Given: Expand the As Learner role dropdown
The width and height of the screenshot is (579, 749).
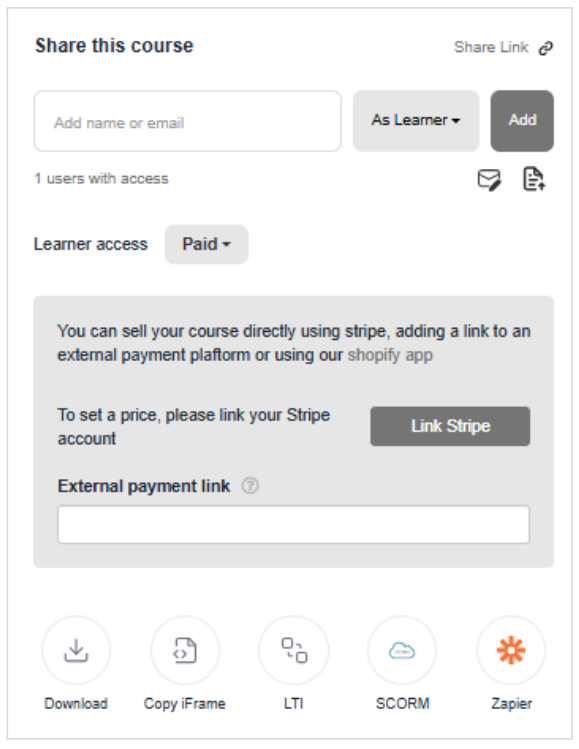Looking at the screenshot, I should click(416, 121).
